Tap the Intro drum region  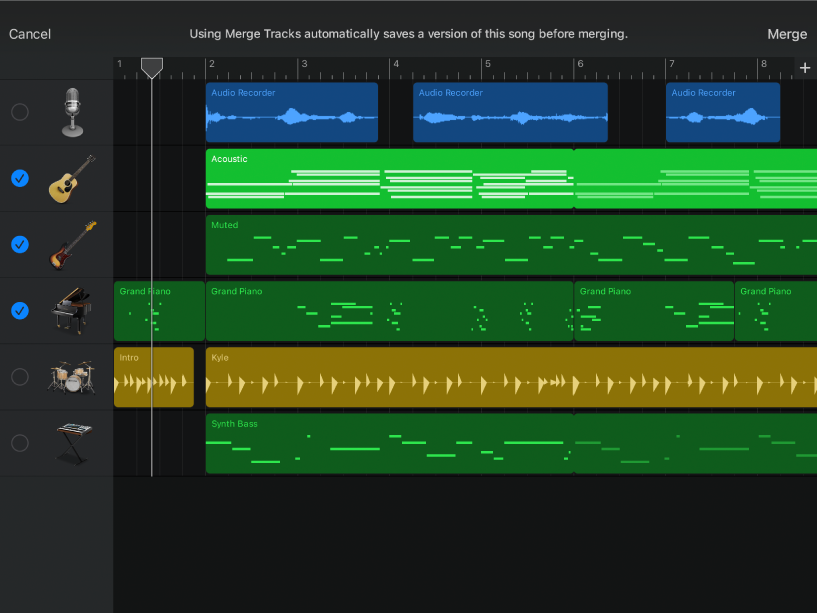click(153, 377)
